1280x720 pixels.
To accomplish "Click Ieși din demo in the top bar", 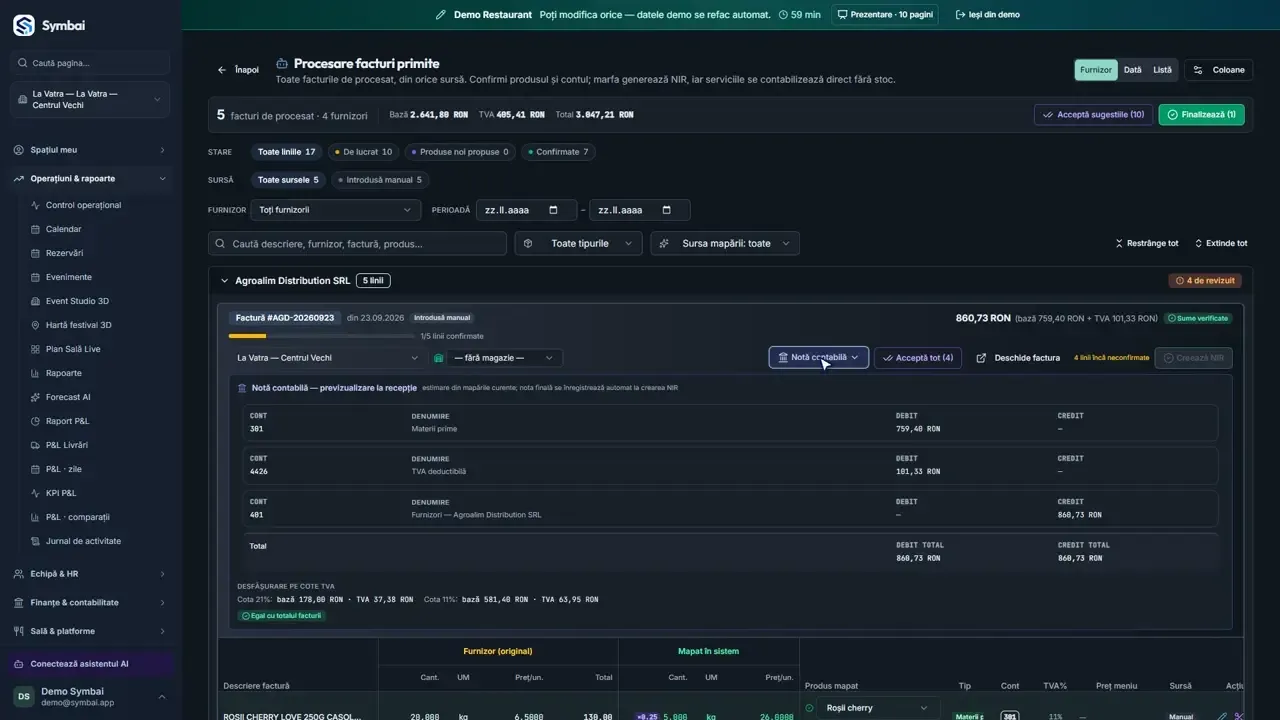I will [x=988, y=15].
